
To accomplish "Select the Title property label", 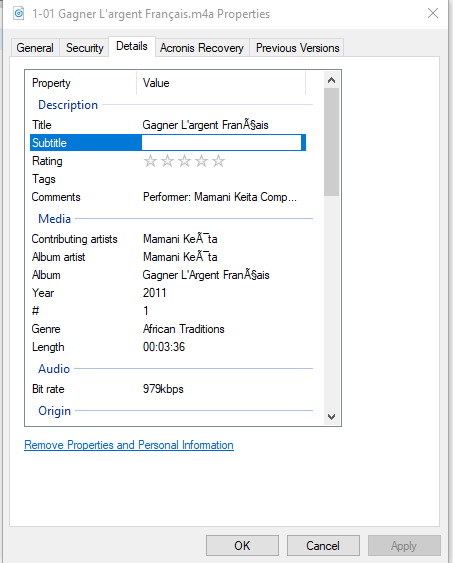I will pyautogui.click(x=42, y=125).
